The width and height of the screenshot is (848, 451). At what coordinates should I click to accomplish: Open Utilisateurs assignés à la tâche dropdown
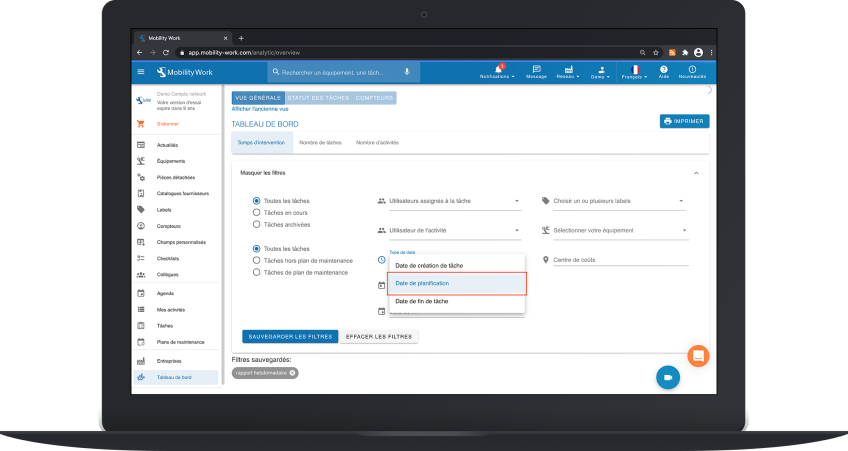click(454, 201)
